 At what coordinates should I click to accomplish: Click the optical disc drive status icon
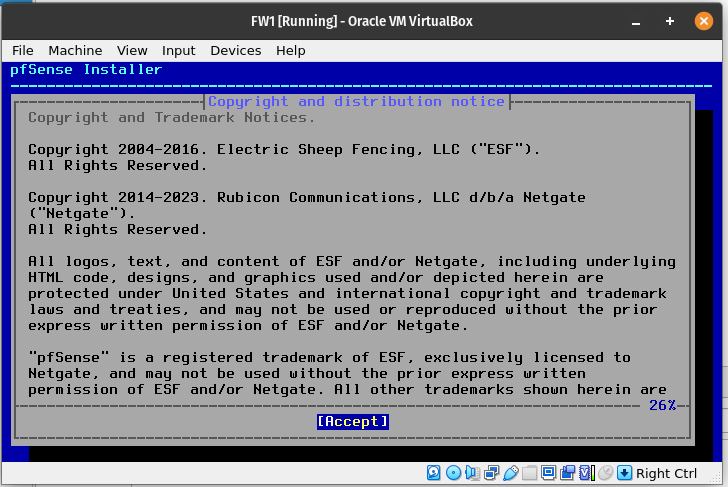coord(453,473)
